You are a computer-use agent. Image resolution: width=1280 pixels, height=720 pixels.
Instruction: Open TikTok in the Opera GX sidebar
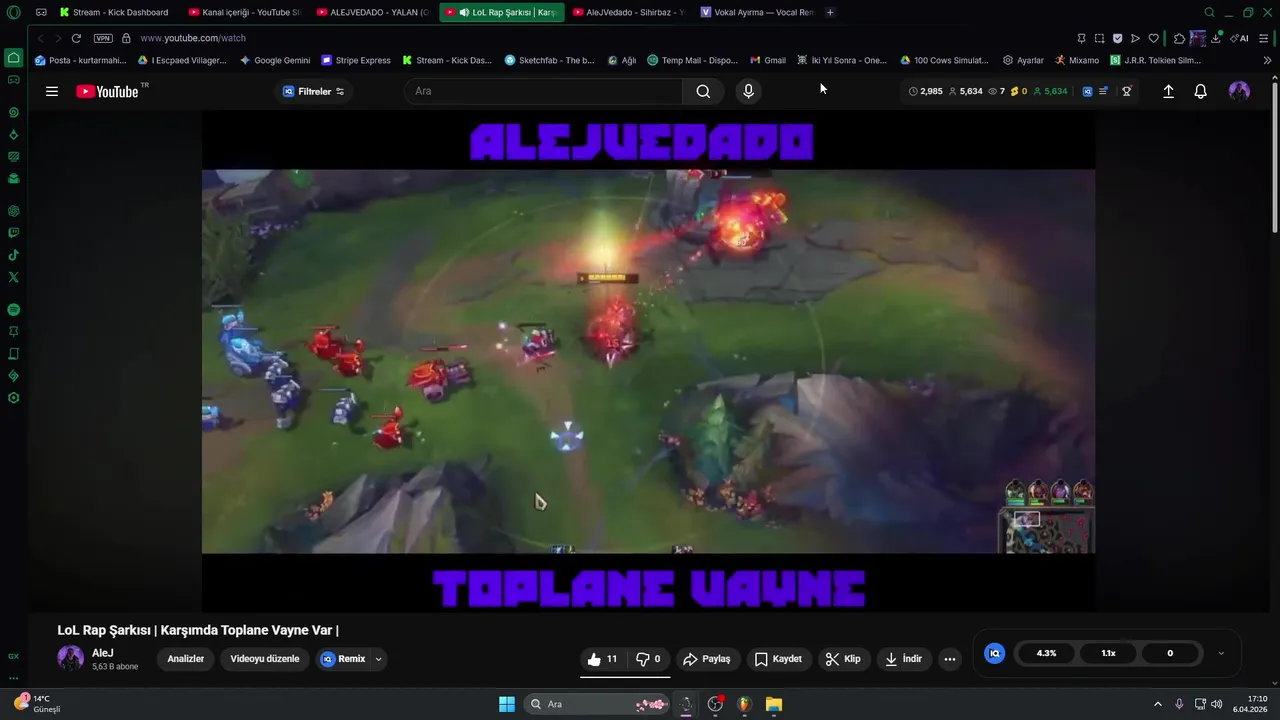(14, 255)
